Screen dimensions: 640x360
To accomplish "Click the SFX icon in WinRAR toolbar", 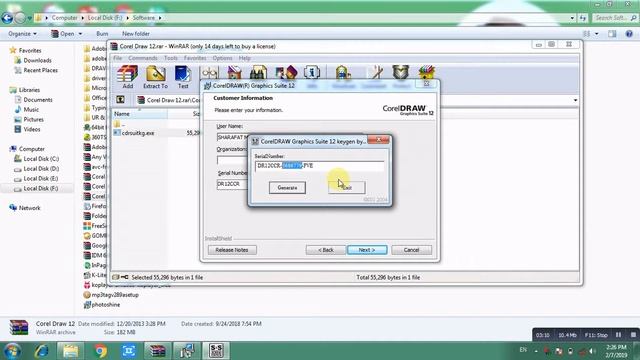I will tap(427, 72).
